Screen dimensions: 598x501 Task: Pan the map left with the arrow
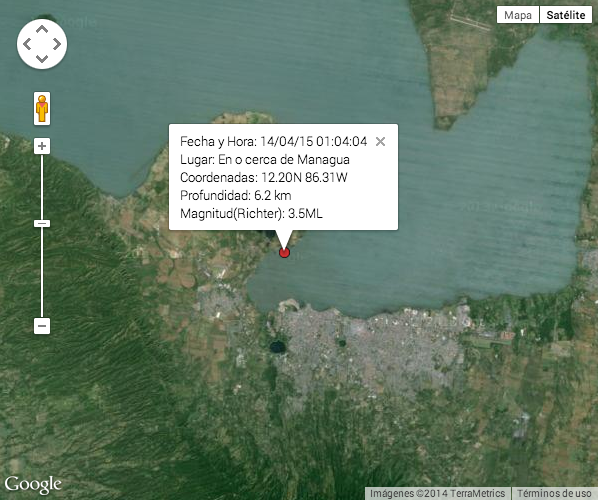[27, 44]
